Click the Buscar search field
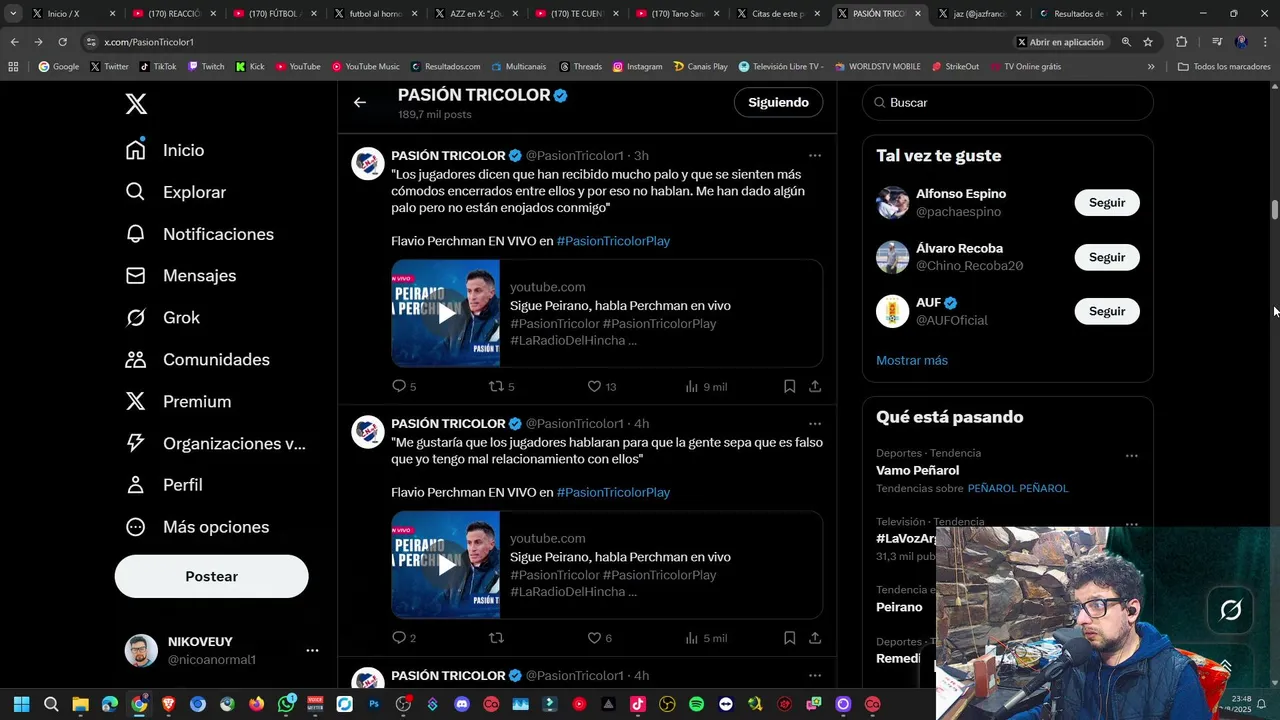Screen dimensions: 1280x720 tap(1008, 102)
